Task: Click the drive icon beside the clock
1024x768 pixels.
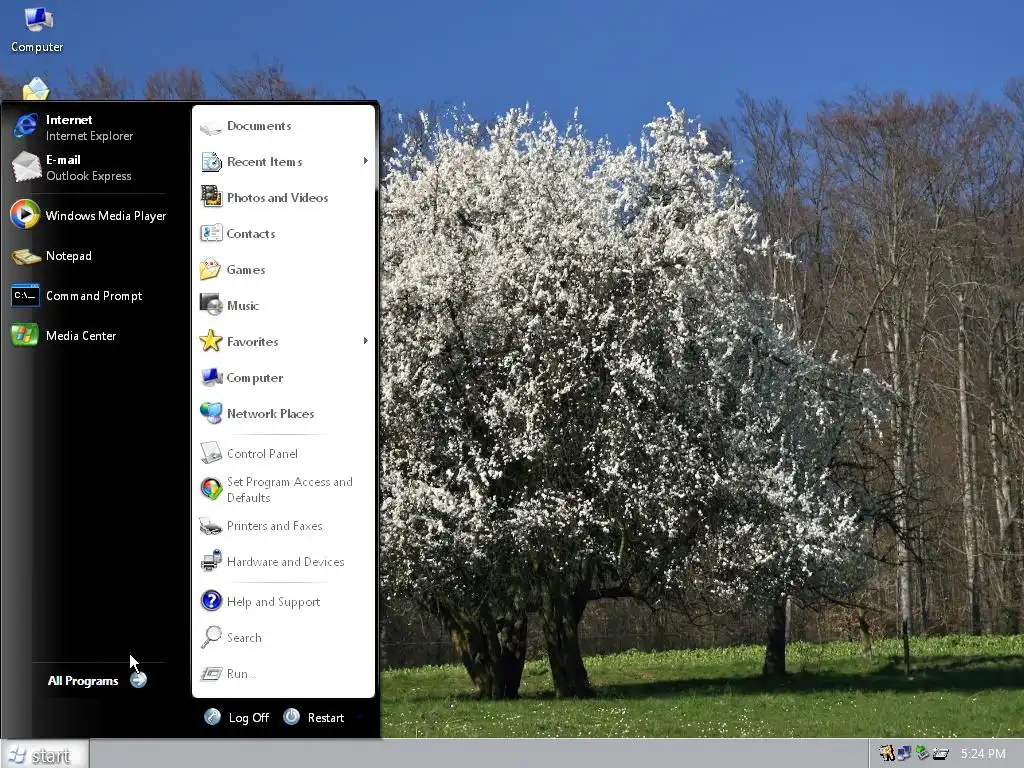Action: pos(940,754)
